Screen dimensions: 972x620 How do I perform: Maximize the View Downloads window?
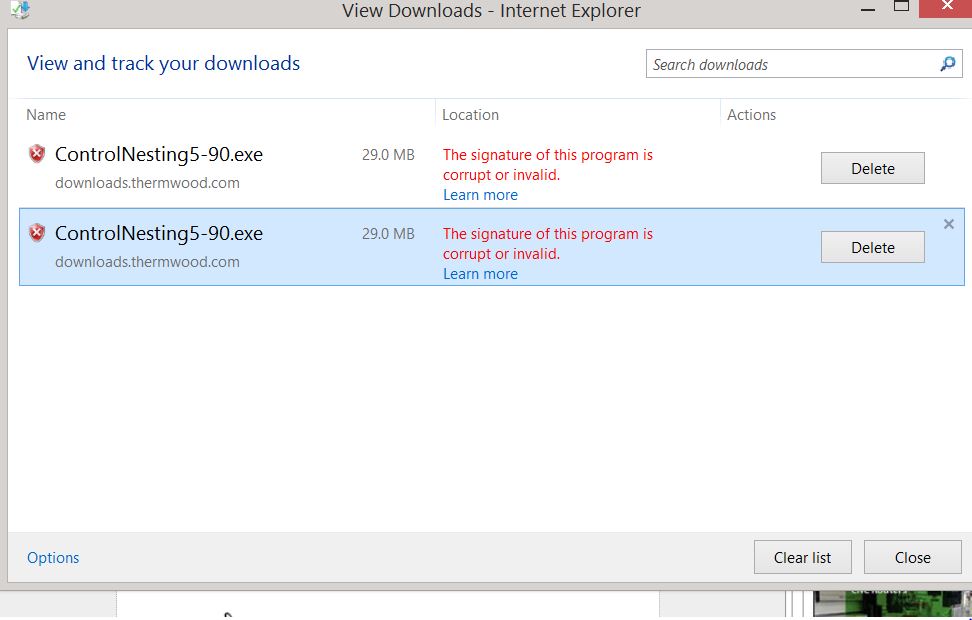[x=901, y=6]
